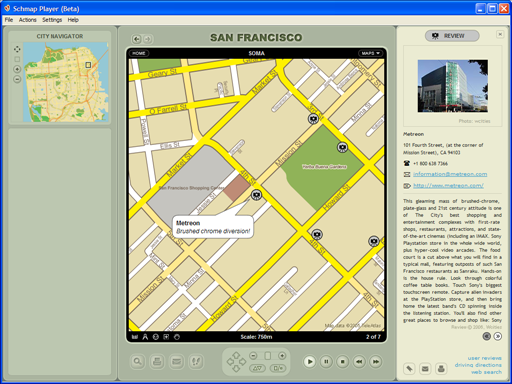Click the square box icon in City Navigator
The width and height of the screenshot is (512, 384).
[x=17, y=59]
